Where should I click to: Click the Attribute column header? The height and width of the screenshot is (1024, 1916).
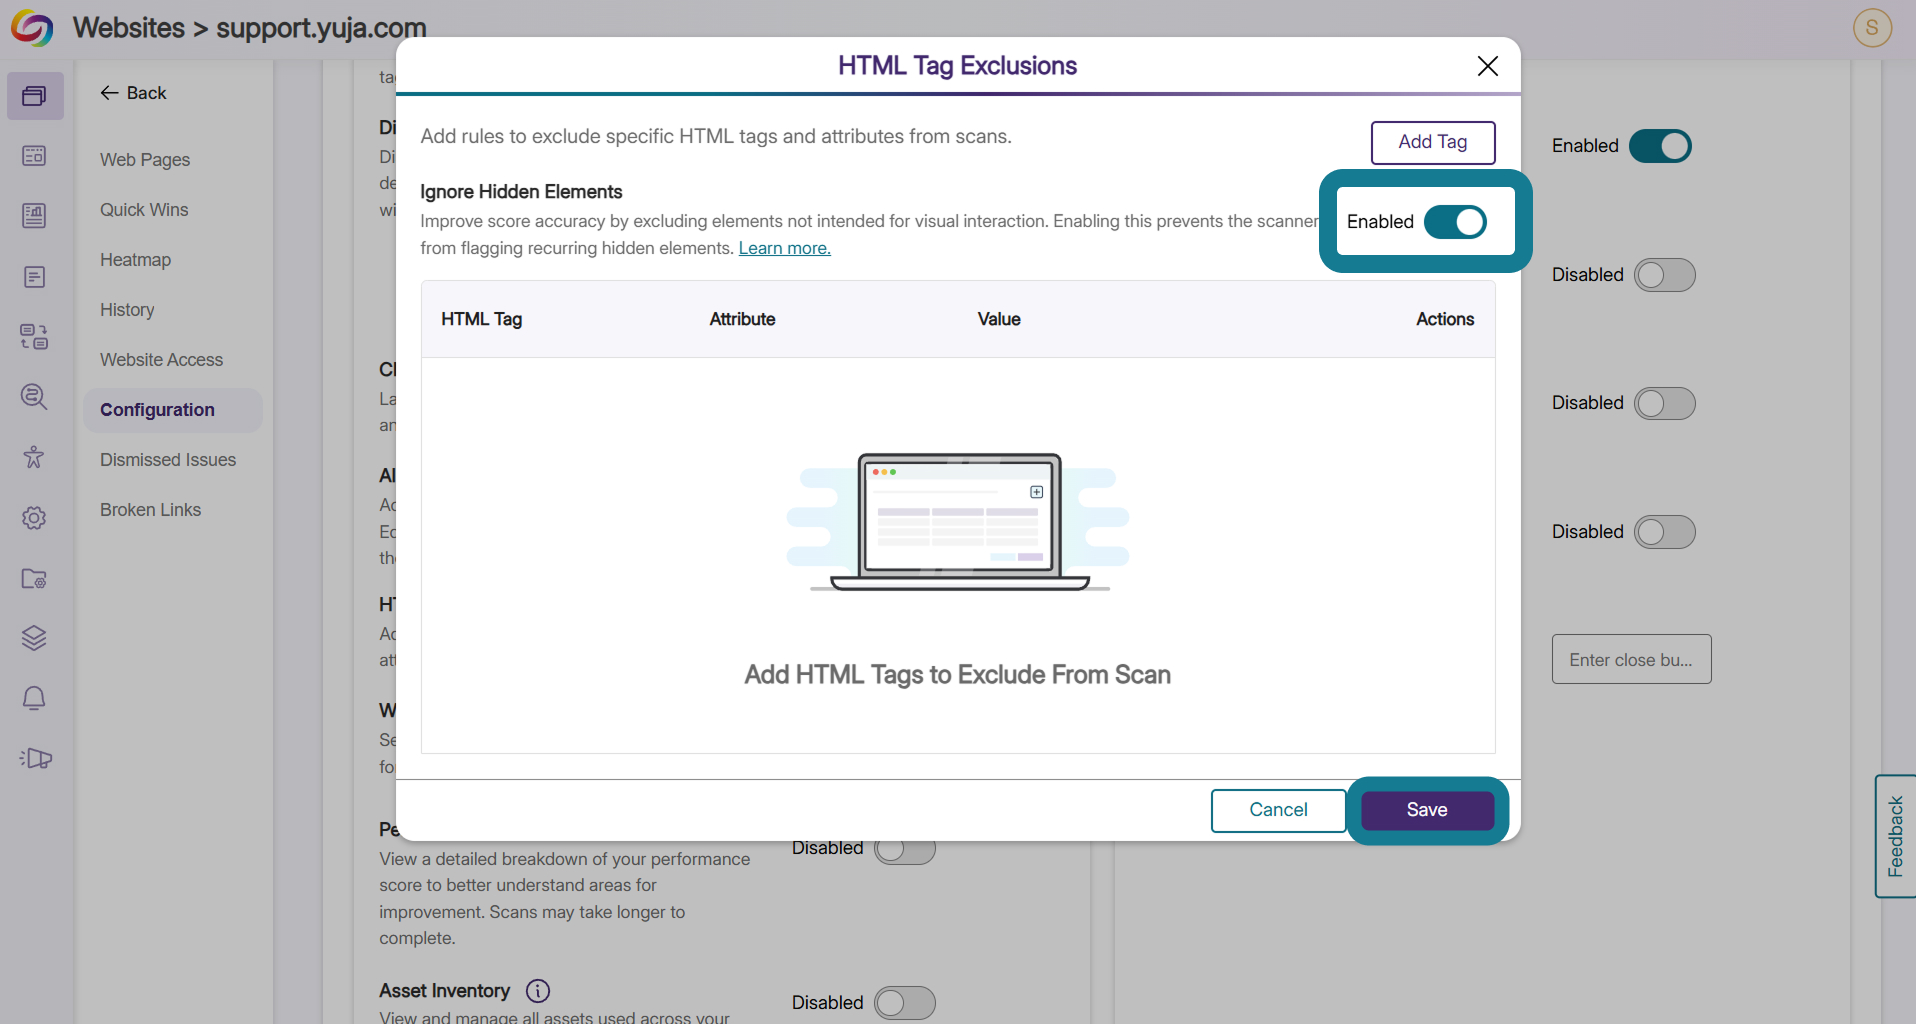coord(742,319)
